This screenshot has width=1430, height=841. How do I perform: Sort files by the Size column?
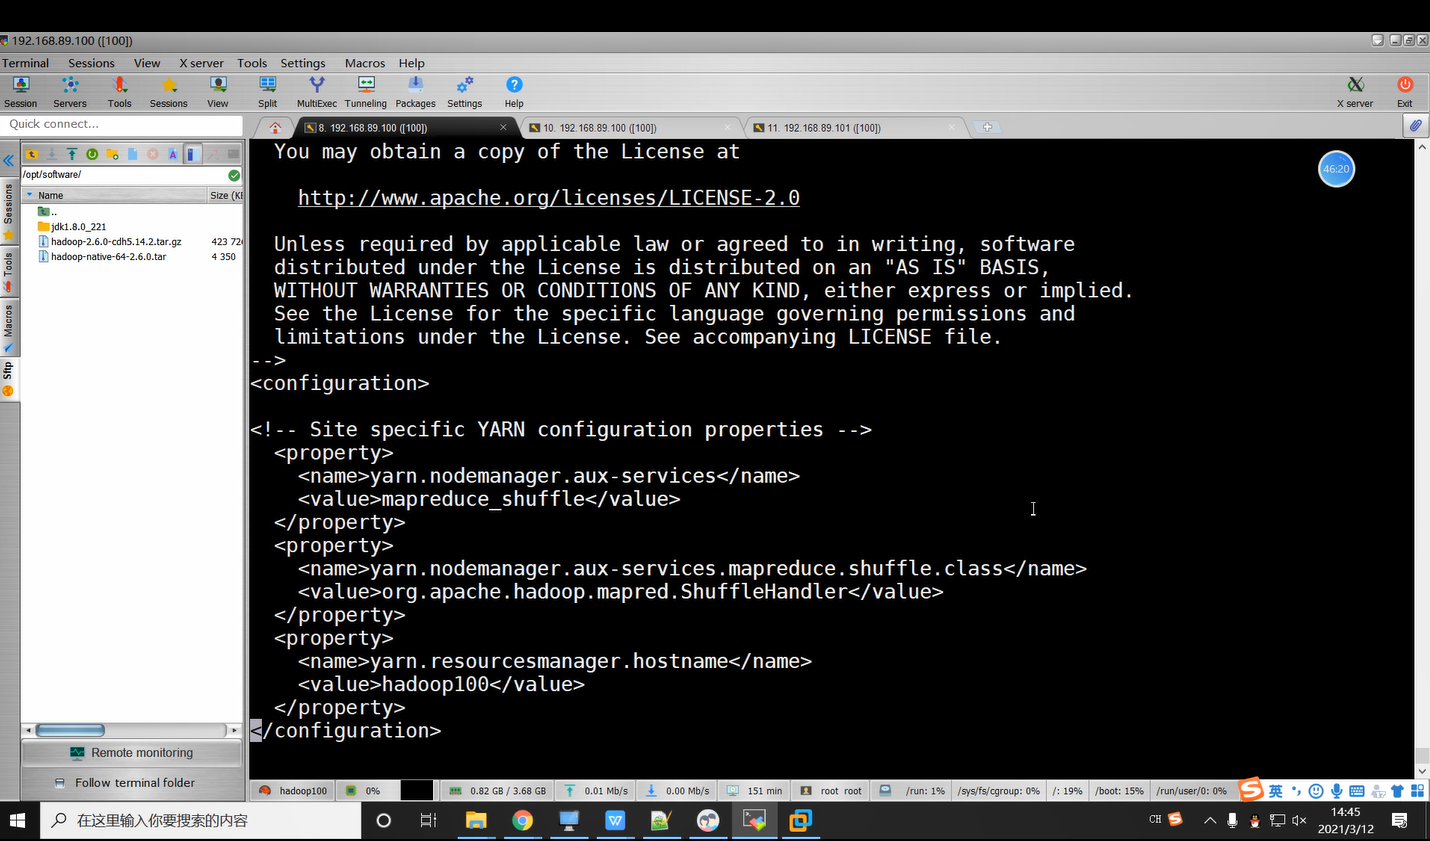[225, 195]
